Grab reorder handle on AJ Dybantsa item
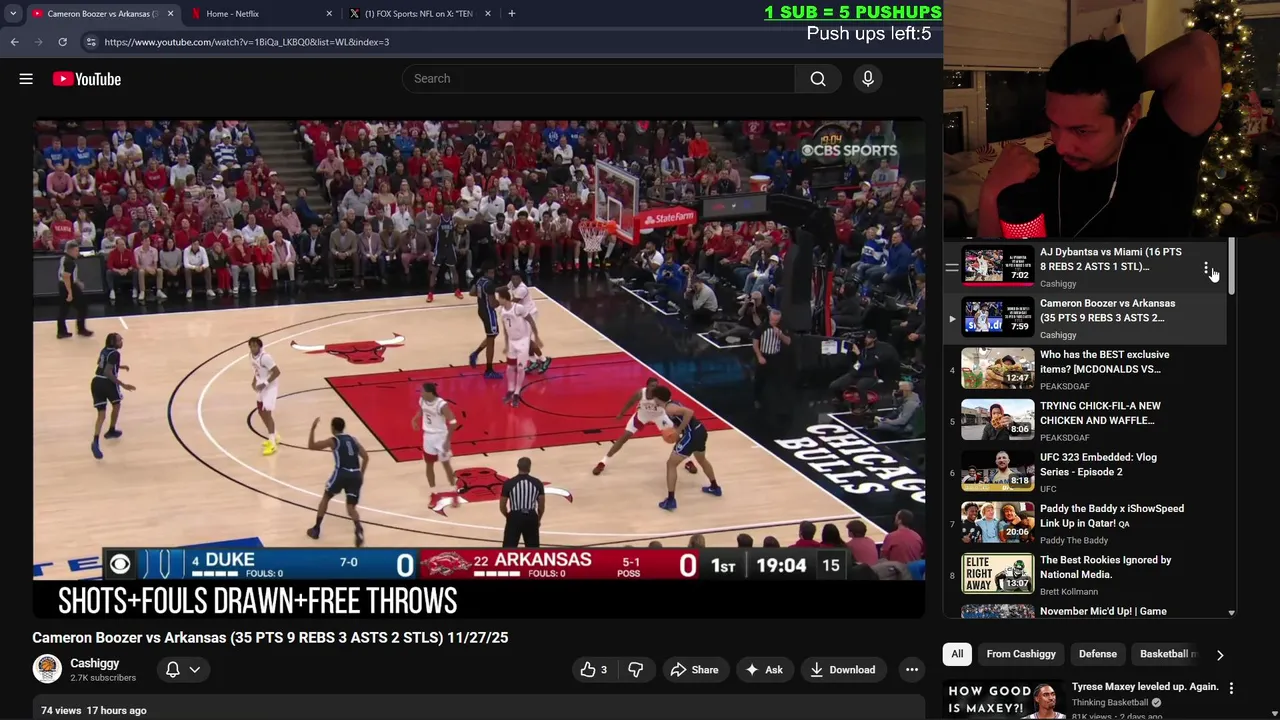Viewport: 1280px width, 720px height. click(x=952, y=267)
